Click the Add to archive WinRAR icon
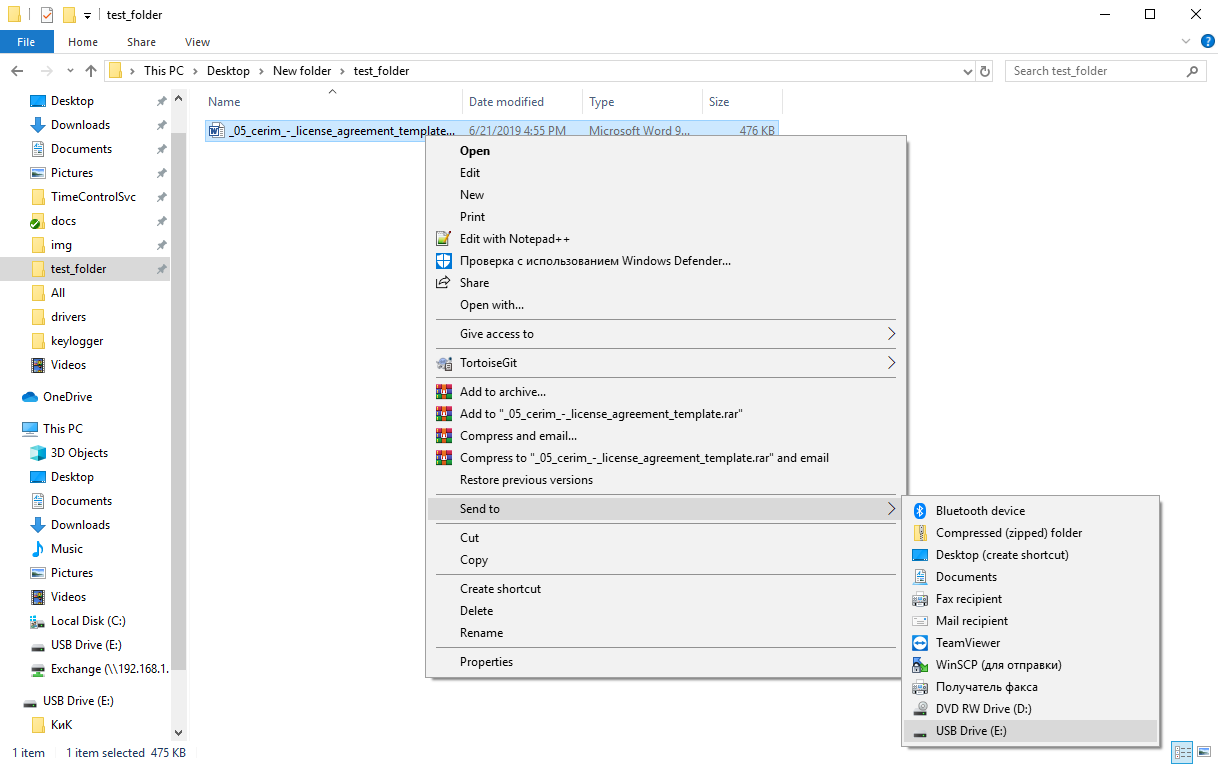This screenshot has height=764, width=1218. (444, 392)
